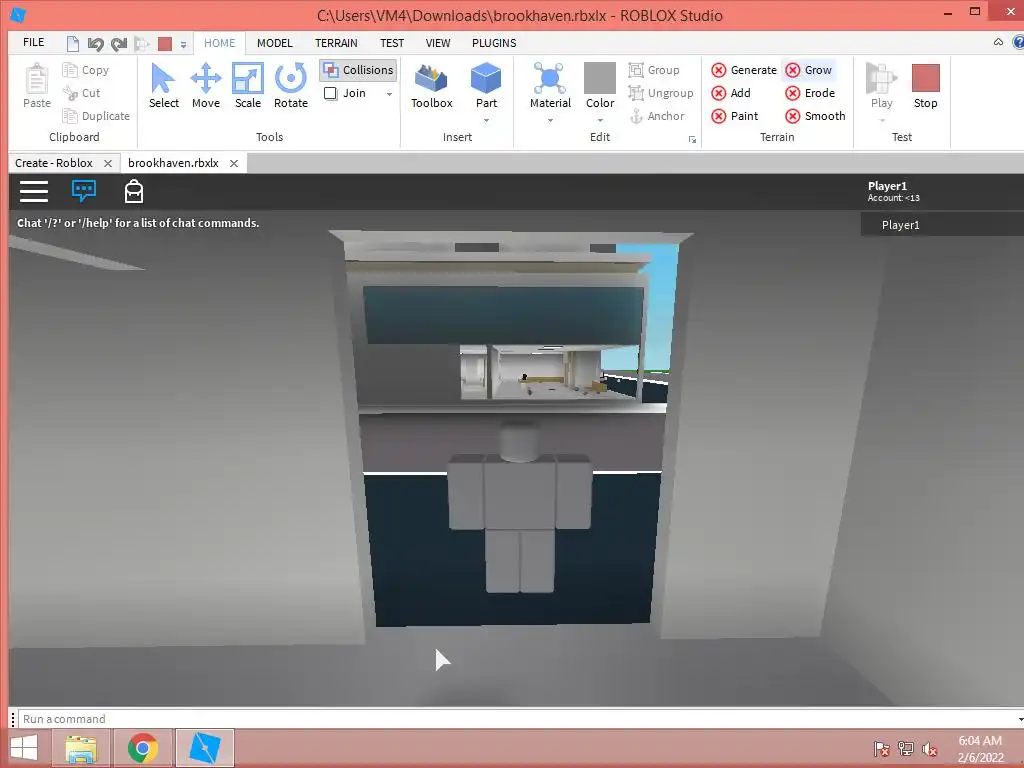Open the in-game backpack
Screen dimensions: 1024x768
134,191
